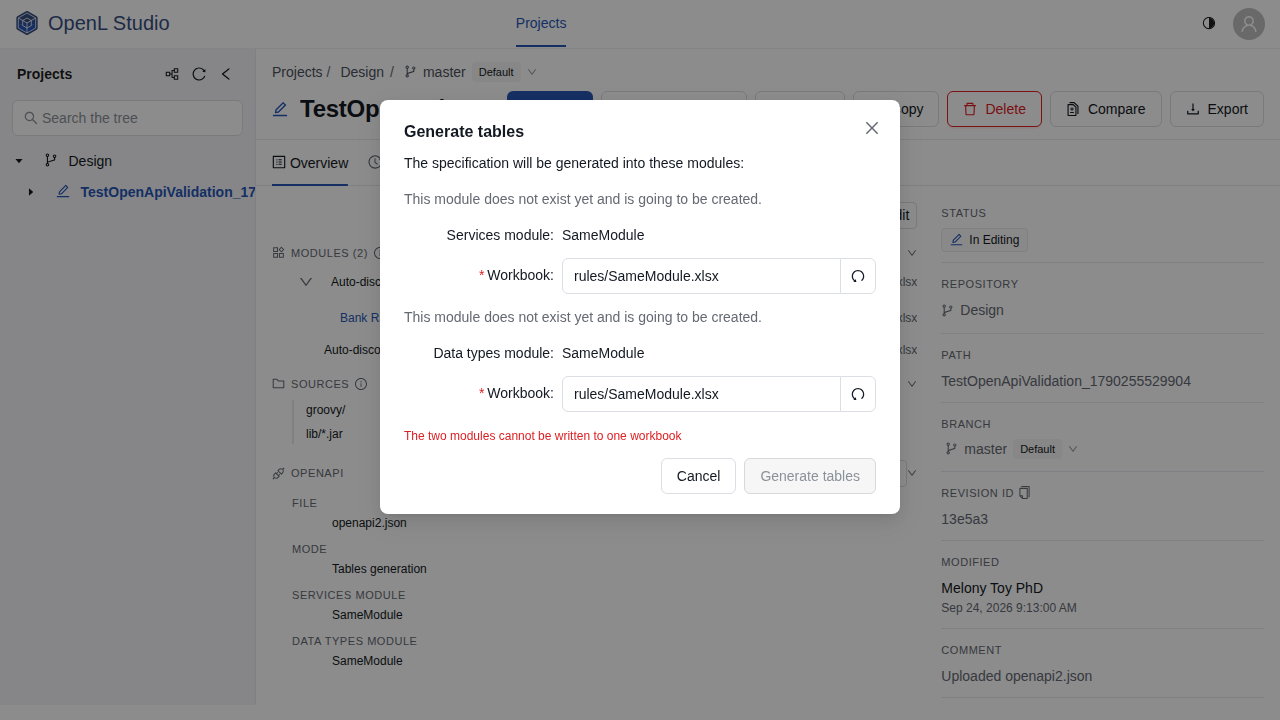The width and height of the screenshot is (1280, 720).
Task: Open the Projects tab in the header
Action: pos(541,23)
